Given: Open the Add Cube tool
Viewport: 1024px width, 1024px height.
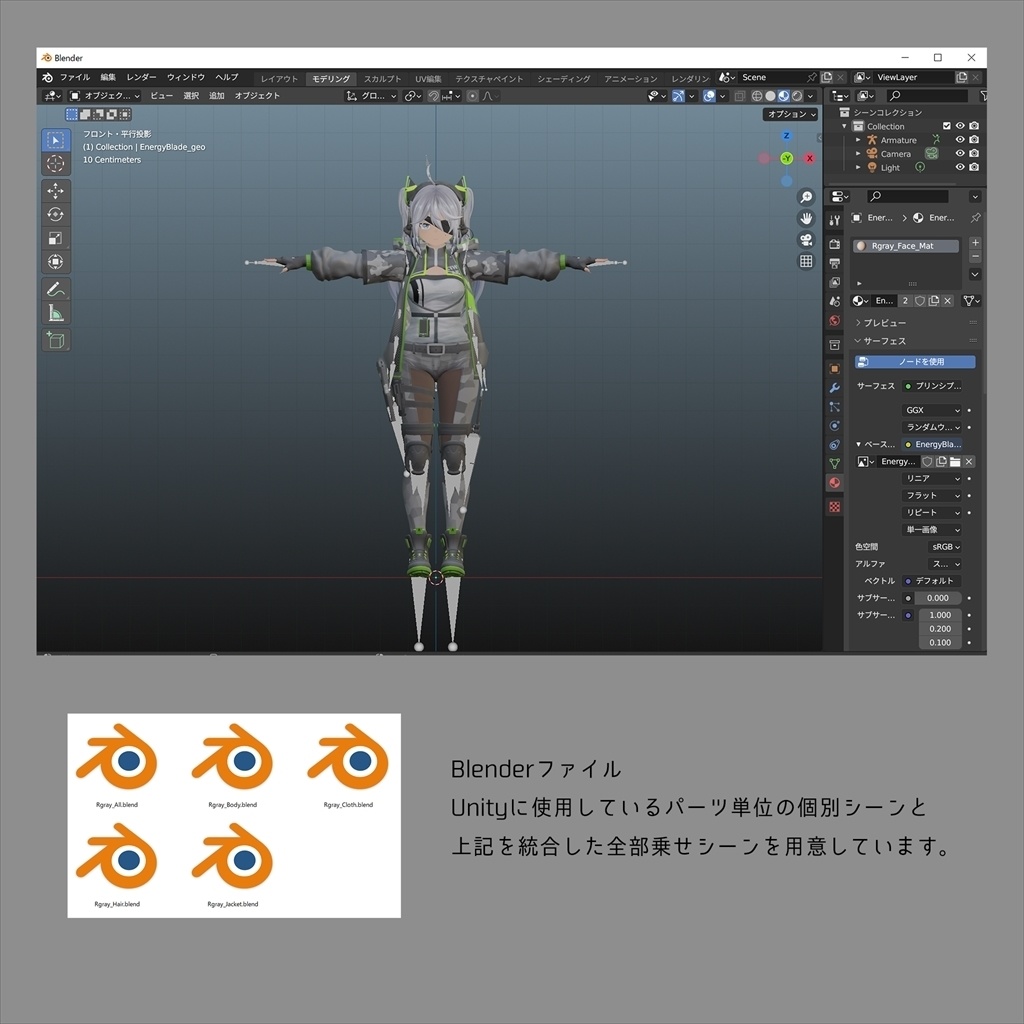Looking at the screenshot, I should click(x=56, y=340).
